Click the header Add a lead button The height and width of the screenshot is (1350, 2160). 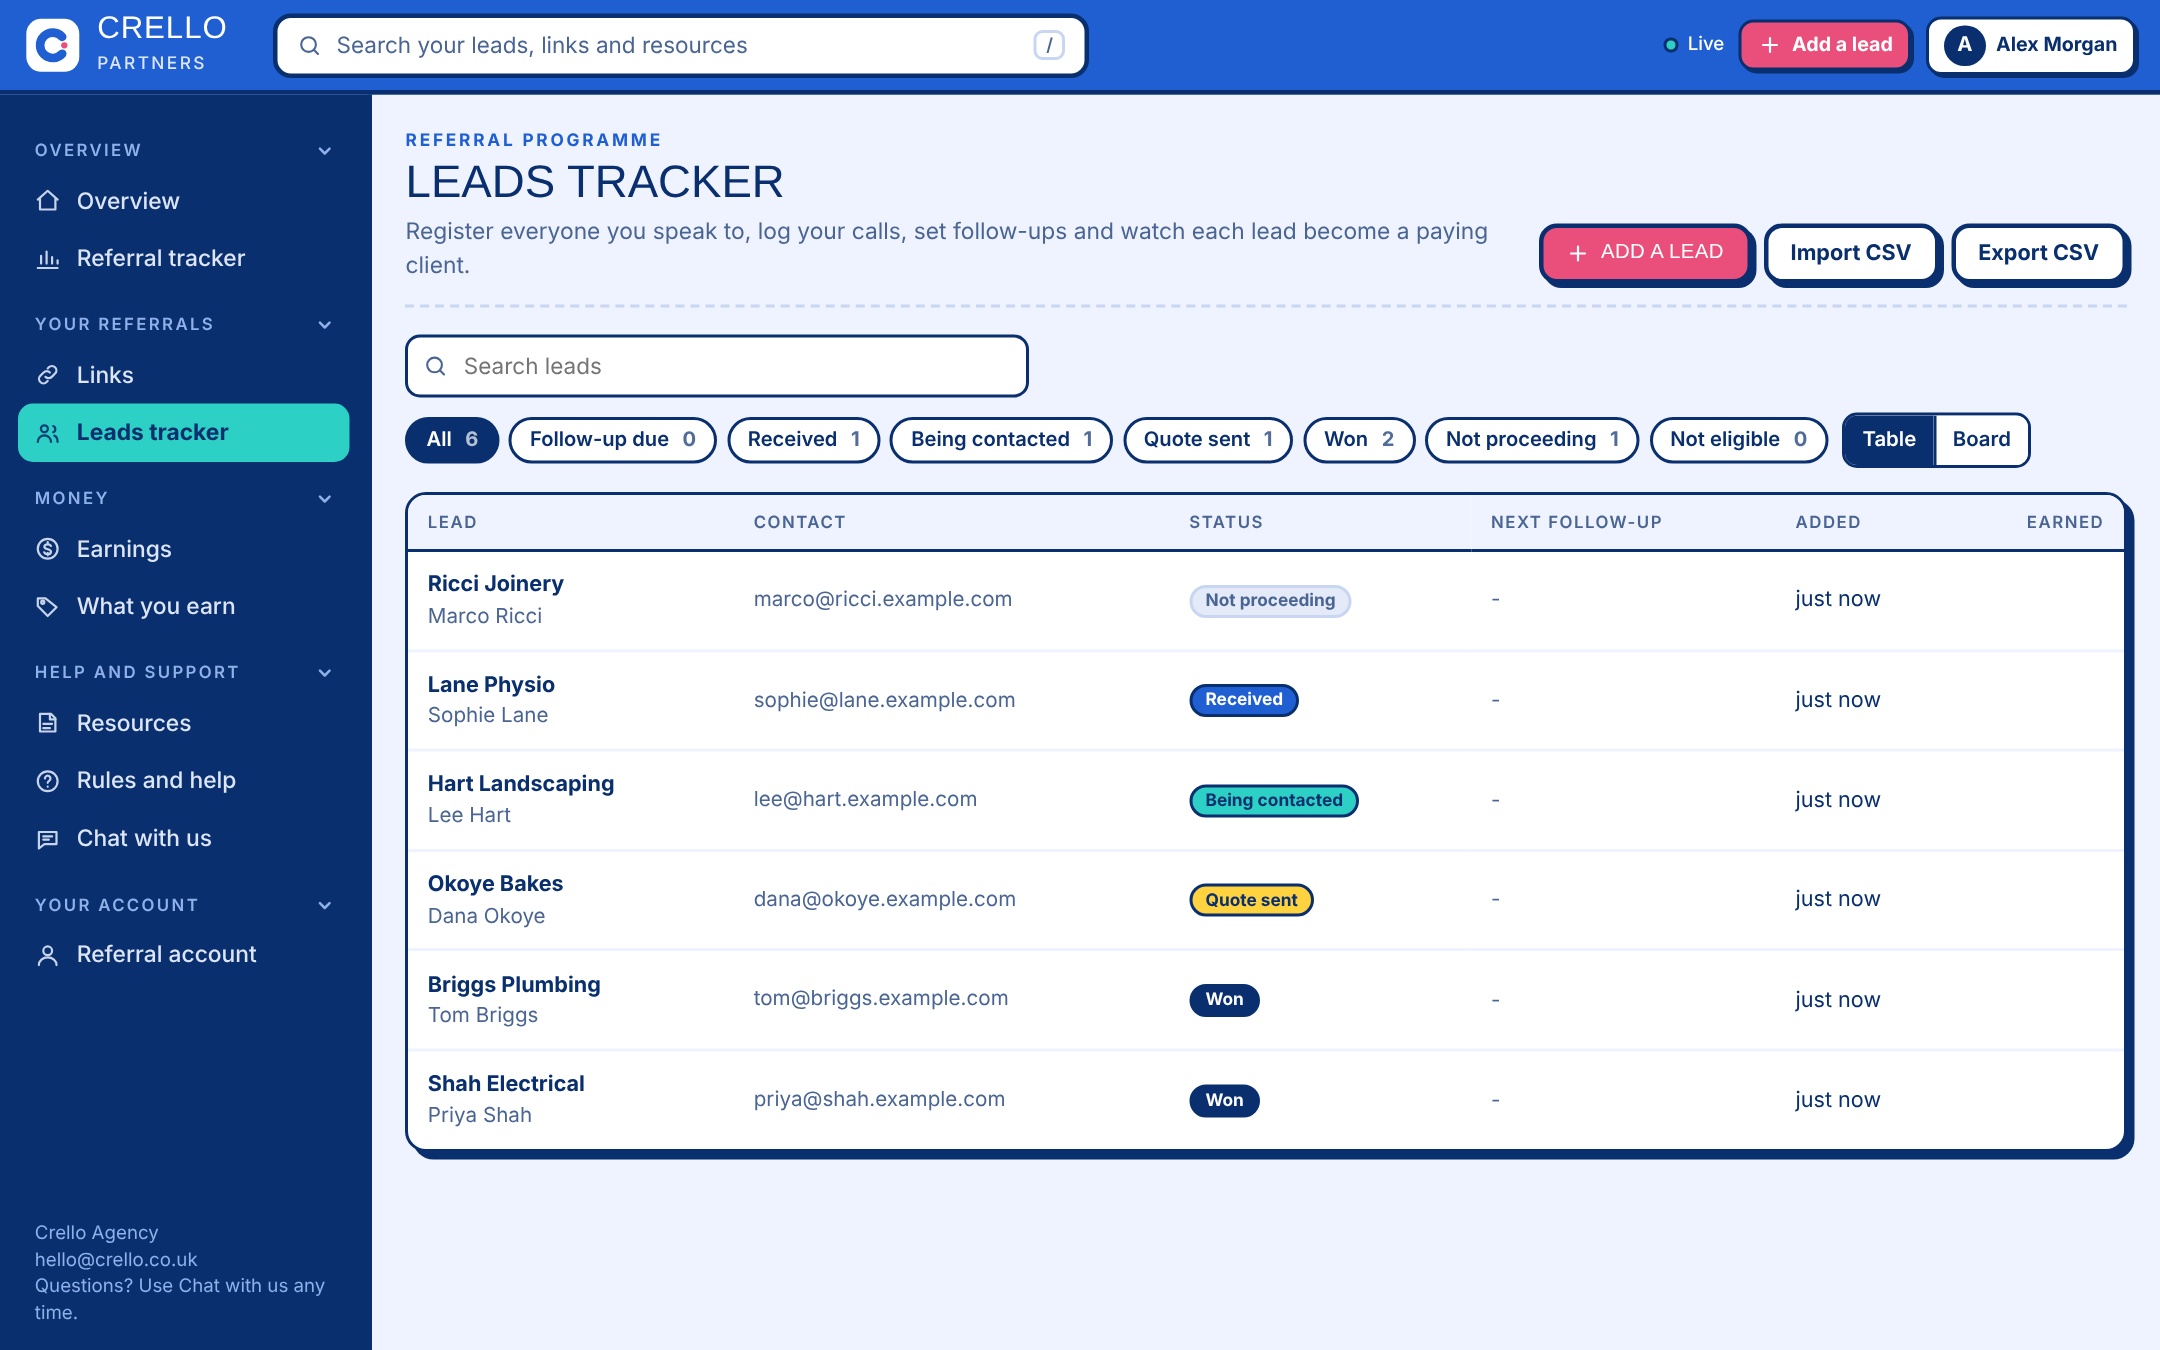point(1825,45)
